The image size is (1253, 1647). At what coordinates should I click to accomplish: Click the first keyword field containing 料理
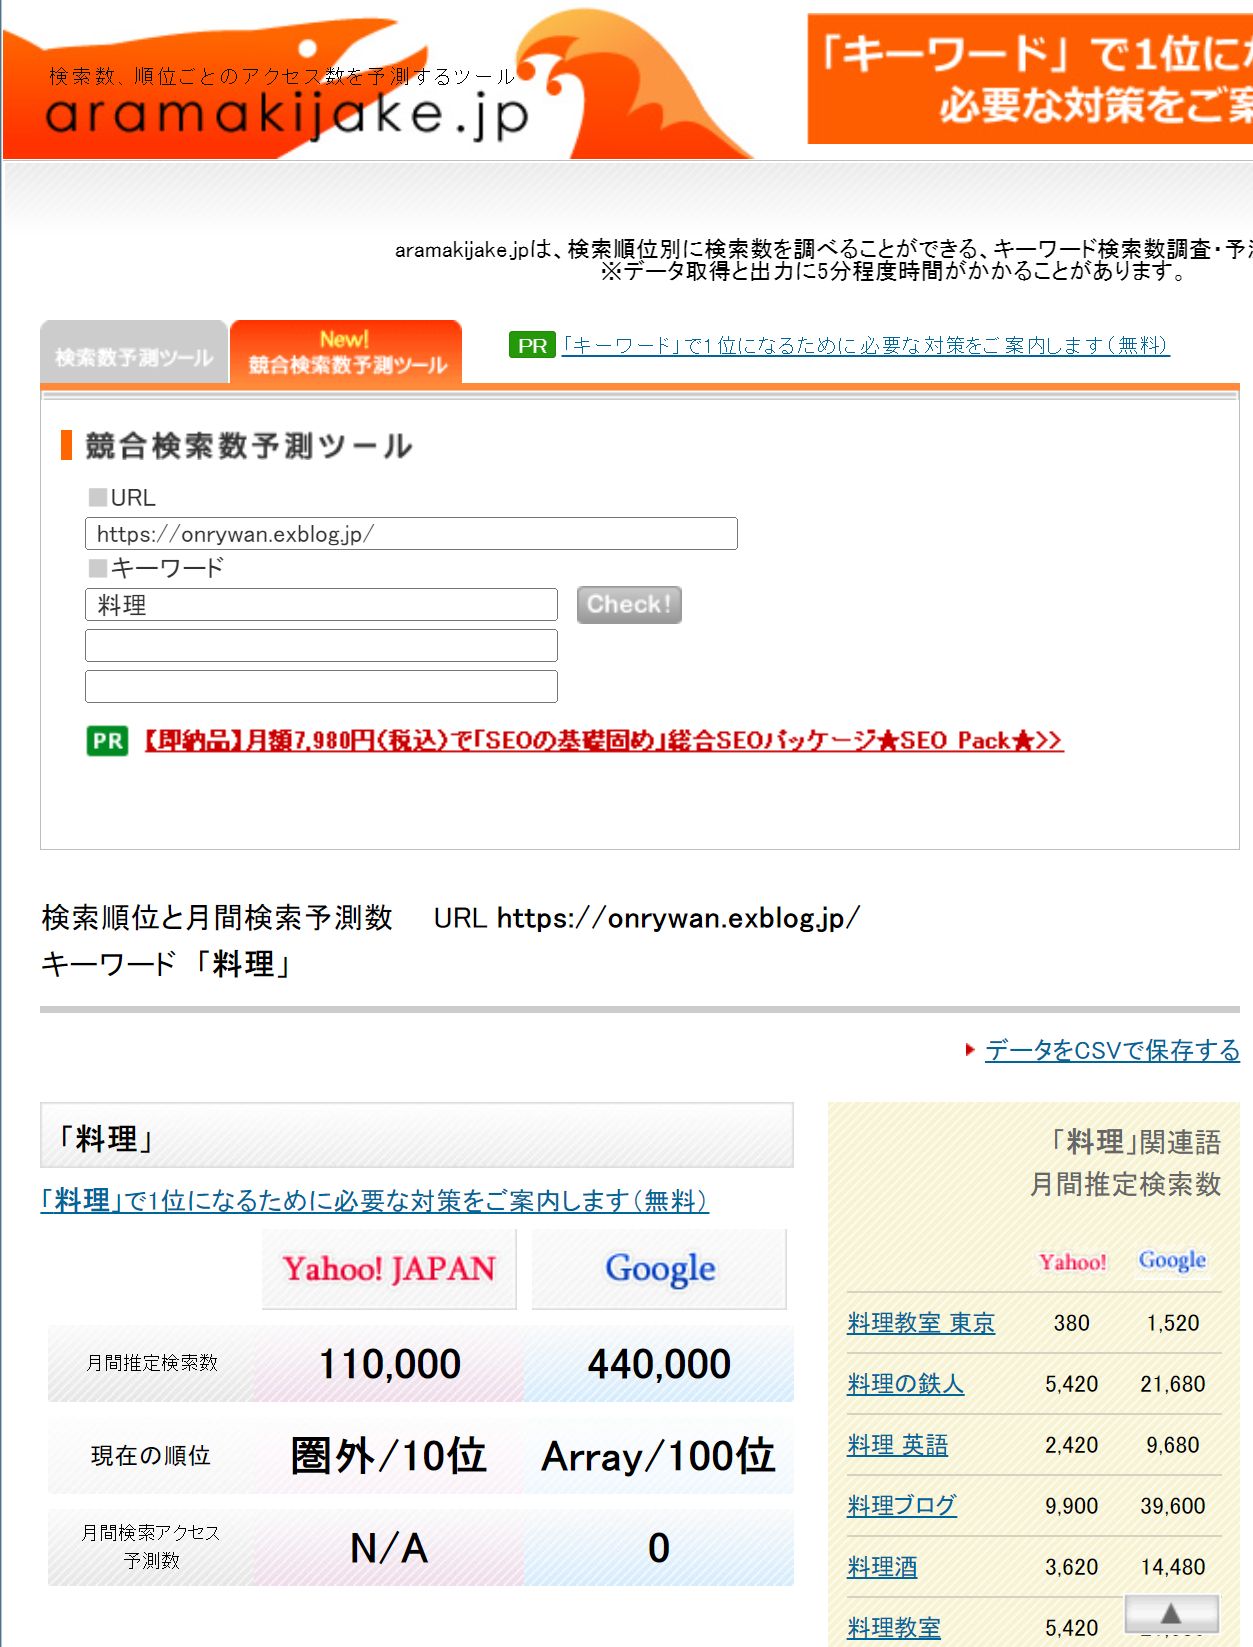[x=321, y=604]
